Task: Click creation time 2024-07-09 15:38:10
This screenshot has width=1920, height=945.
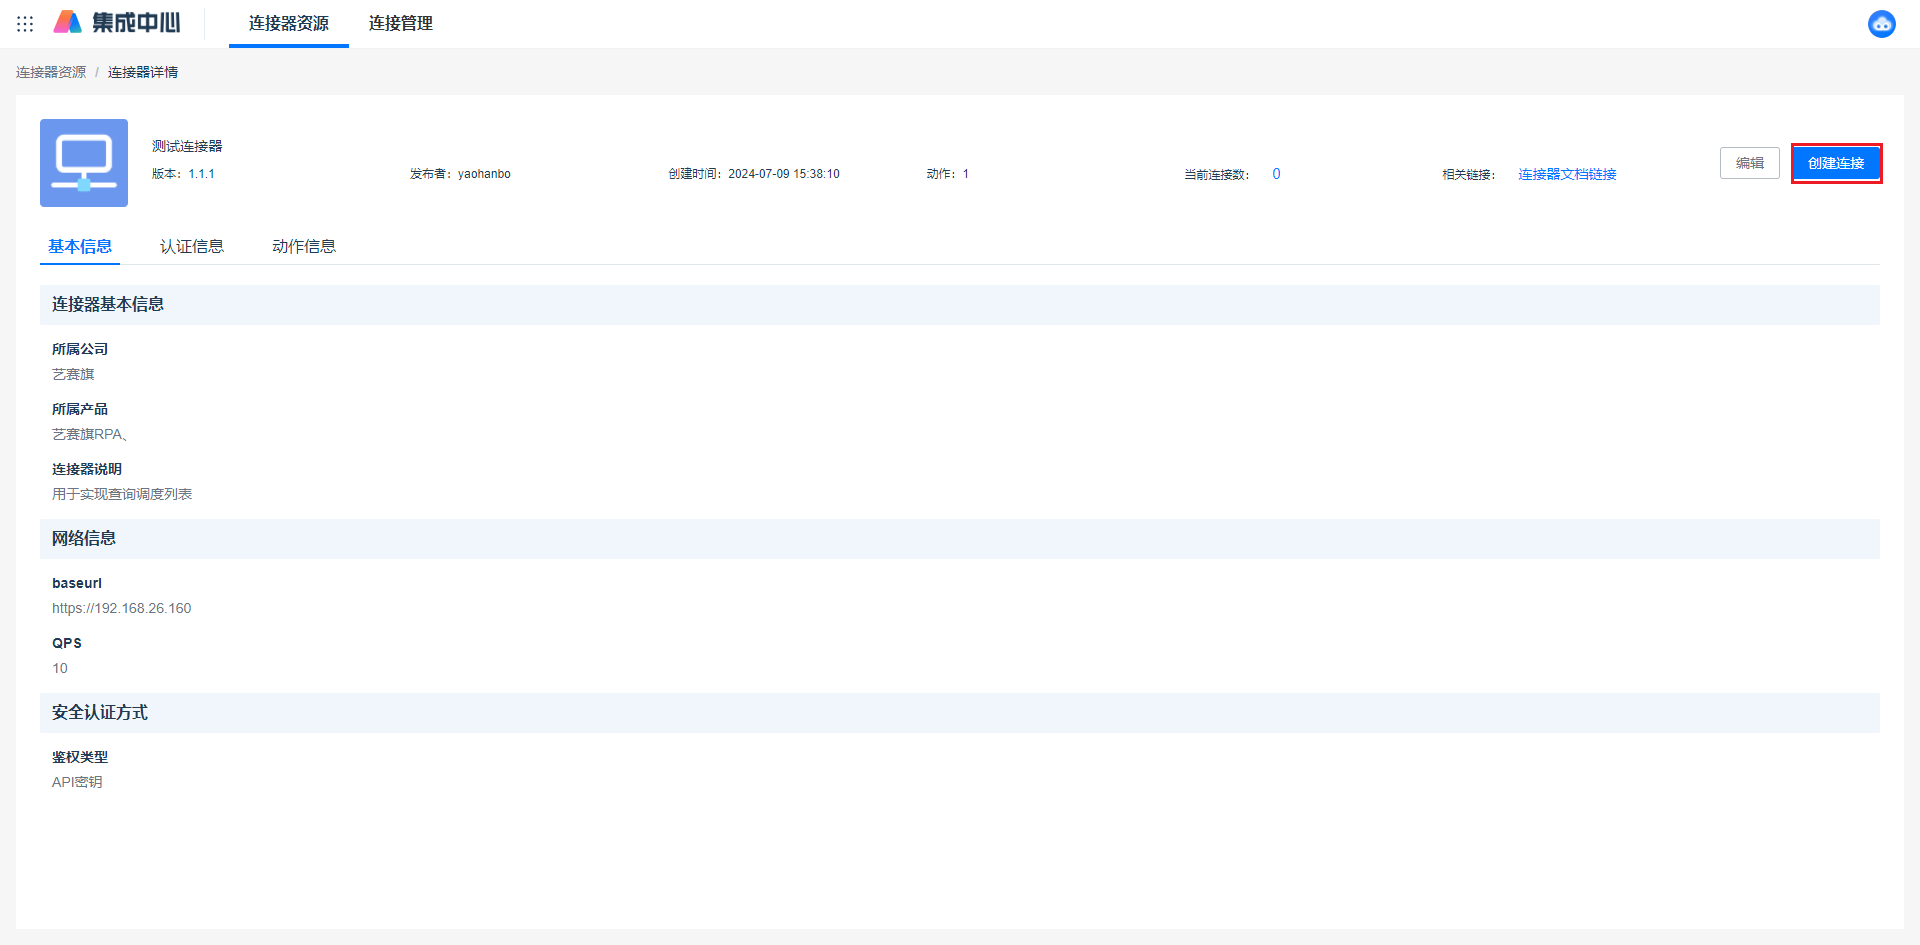Action: pos(784,174)
